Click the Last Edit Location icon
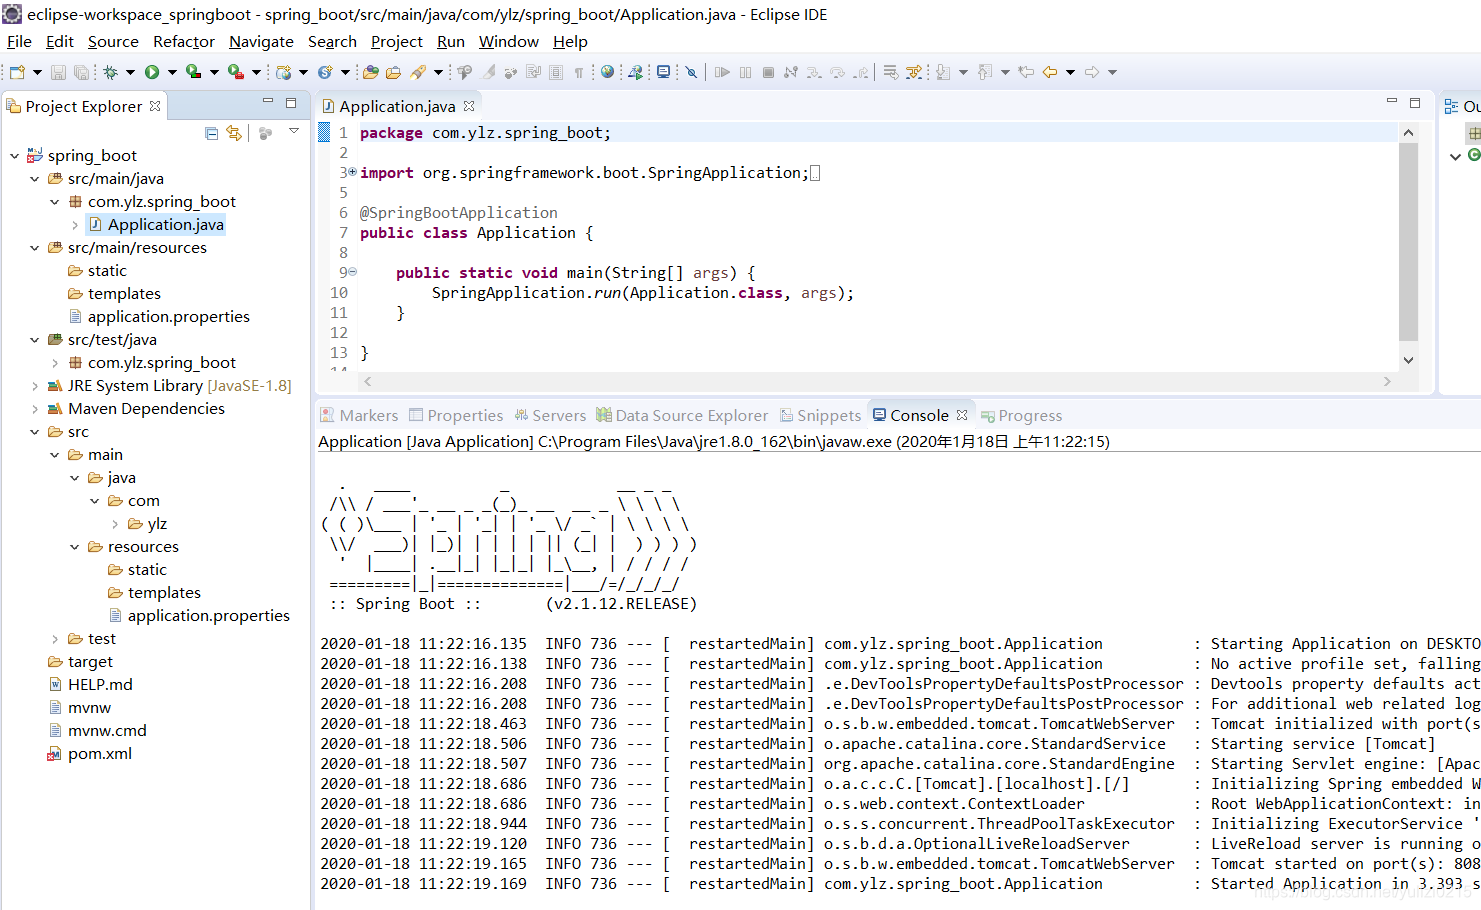This screenshot has height=910, width=1481. pos(1026,72)
